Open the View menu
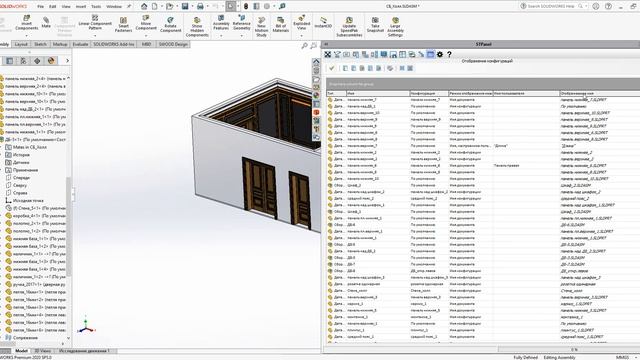The width and height of the screenshot is (640, 360). click(x=66, y=7)
